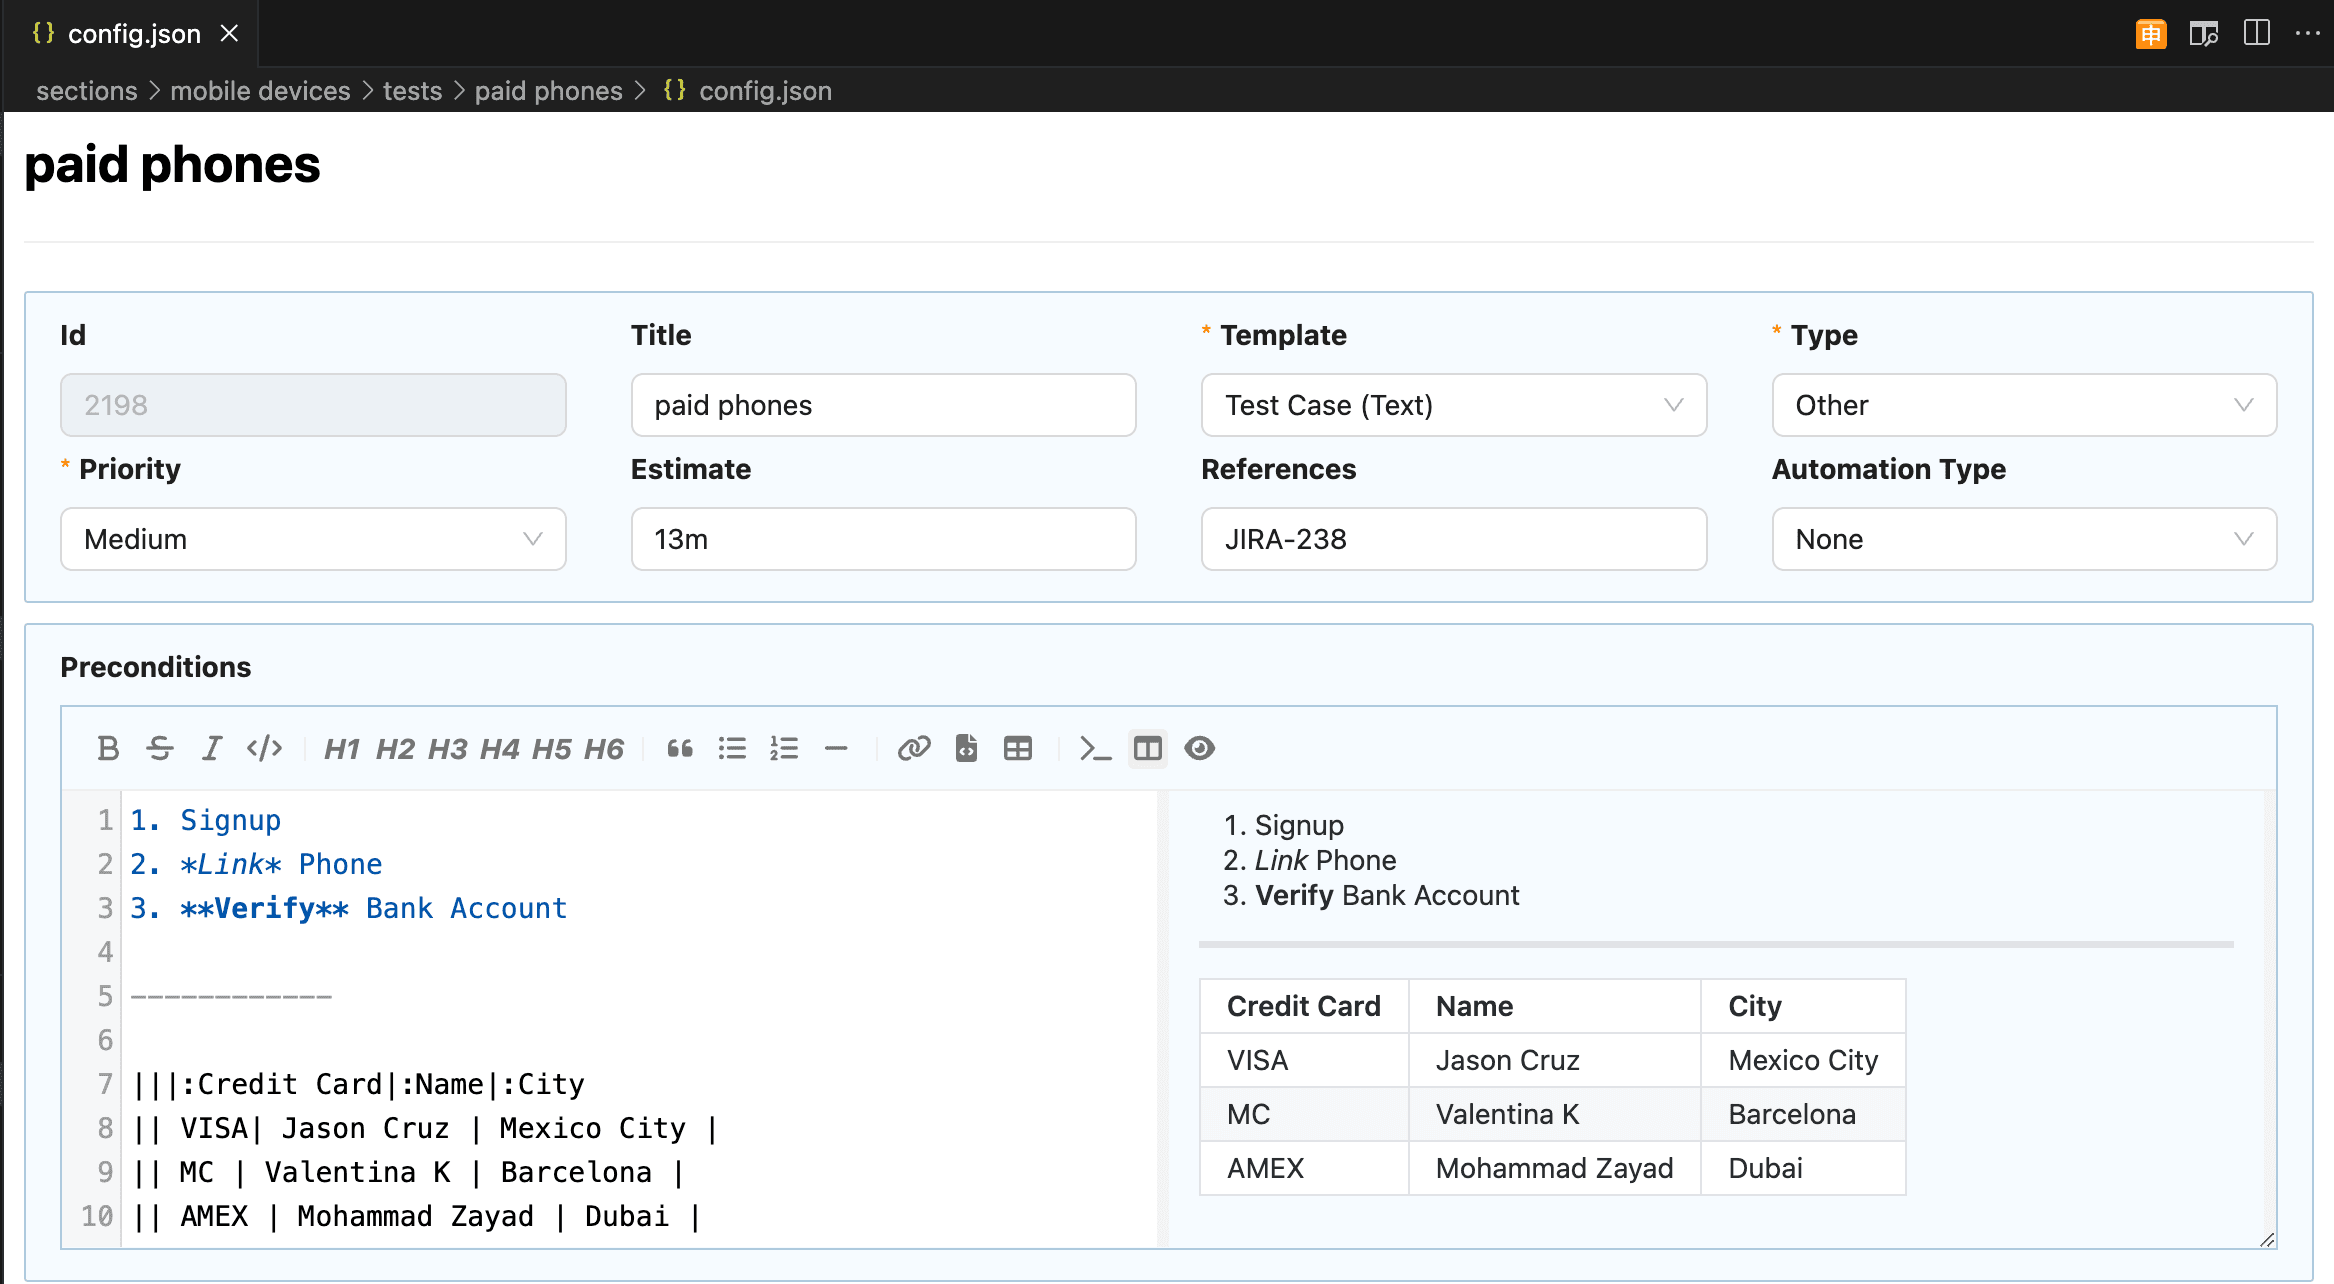Insert a blockquote
This screenshot has height=1284, width=2334.
680,748
